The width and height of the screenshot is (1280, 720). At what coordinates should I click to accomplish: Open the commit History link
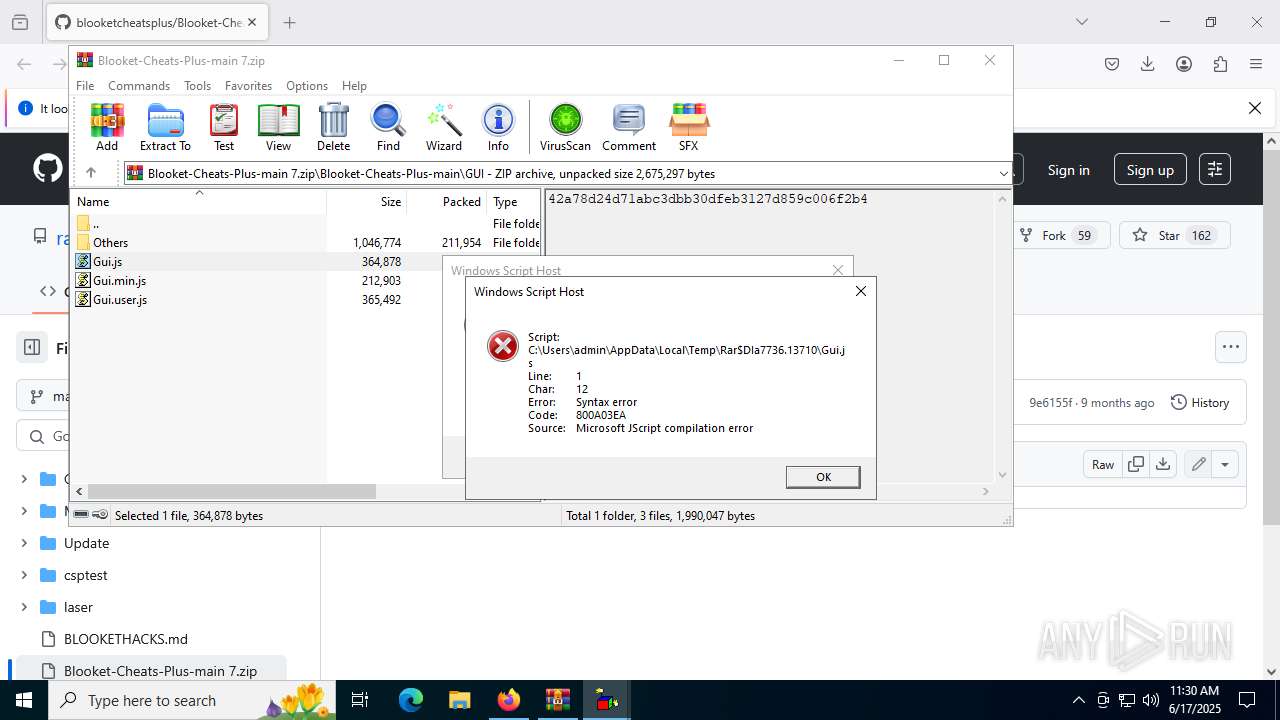click(1200, 402)
